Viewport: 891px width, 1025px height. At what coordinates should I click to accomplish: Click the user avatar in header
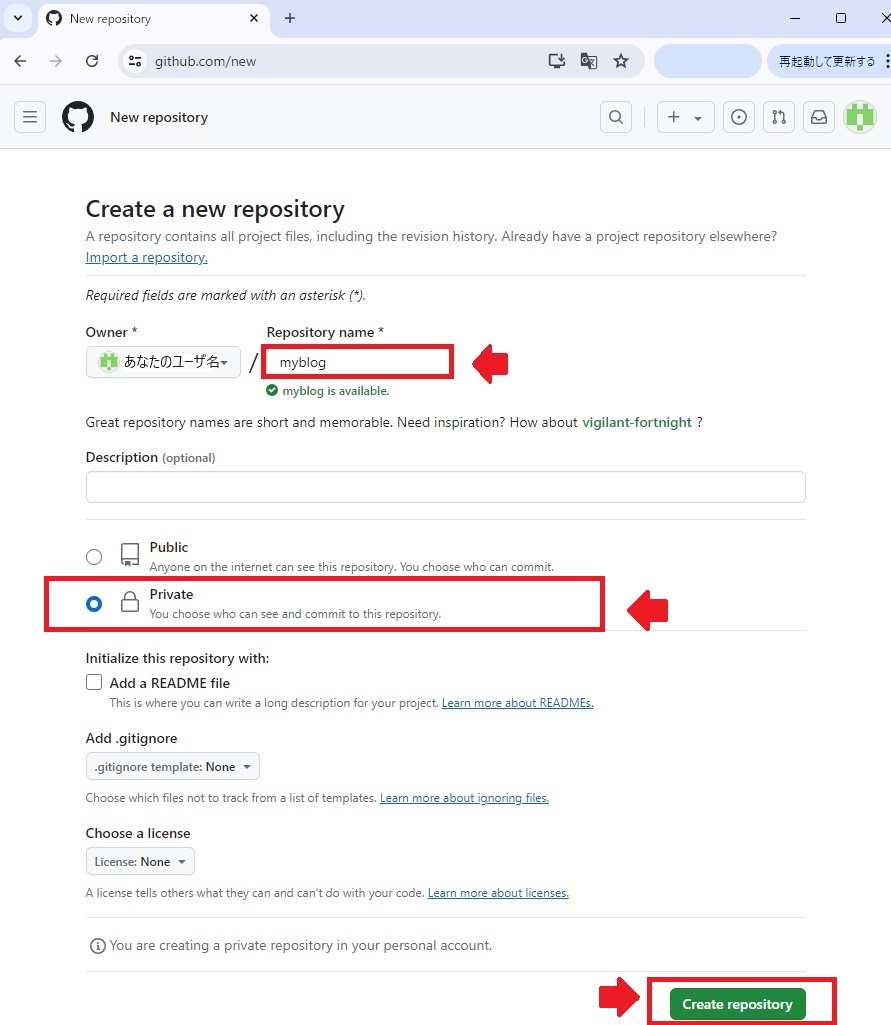point(859,117)
